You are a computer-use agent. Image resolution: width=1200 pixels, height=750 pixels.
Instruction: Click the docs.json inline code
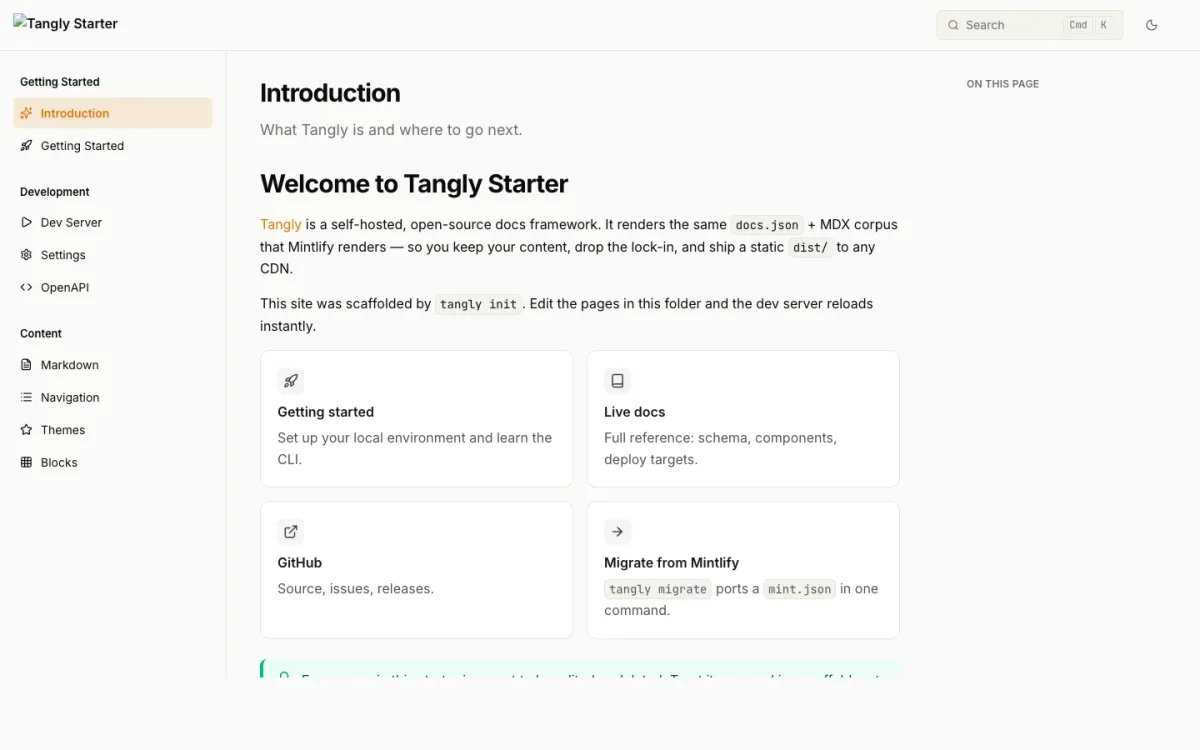click(767, 225)
